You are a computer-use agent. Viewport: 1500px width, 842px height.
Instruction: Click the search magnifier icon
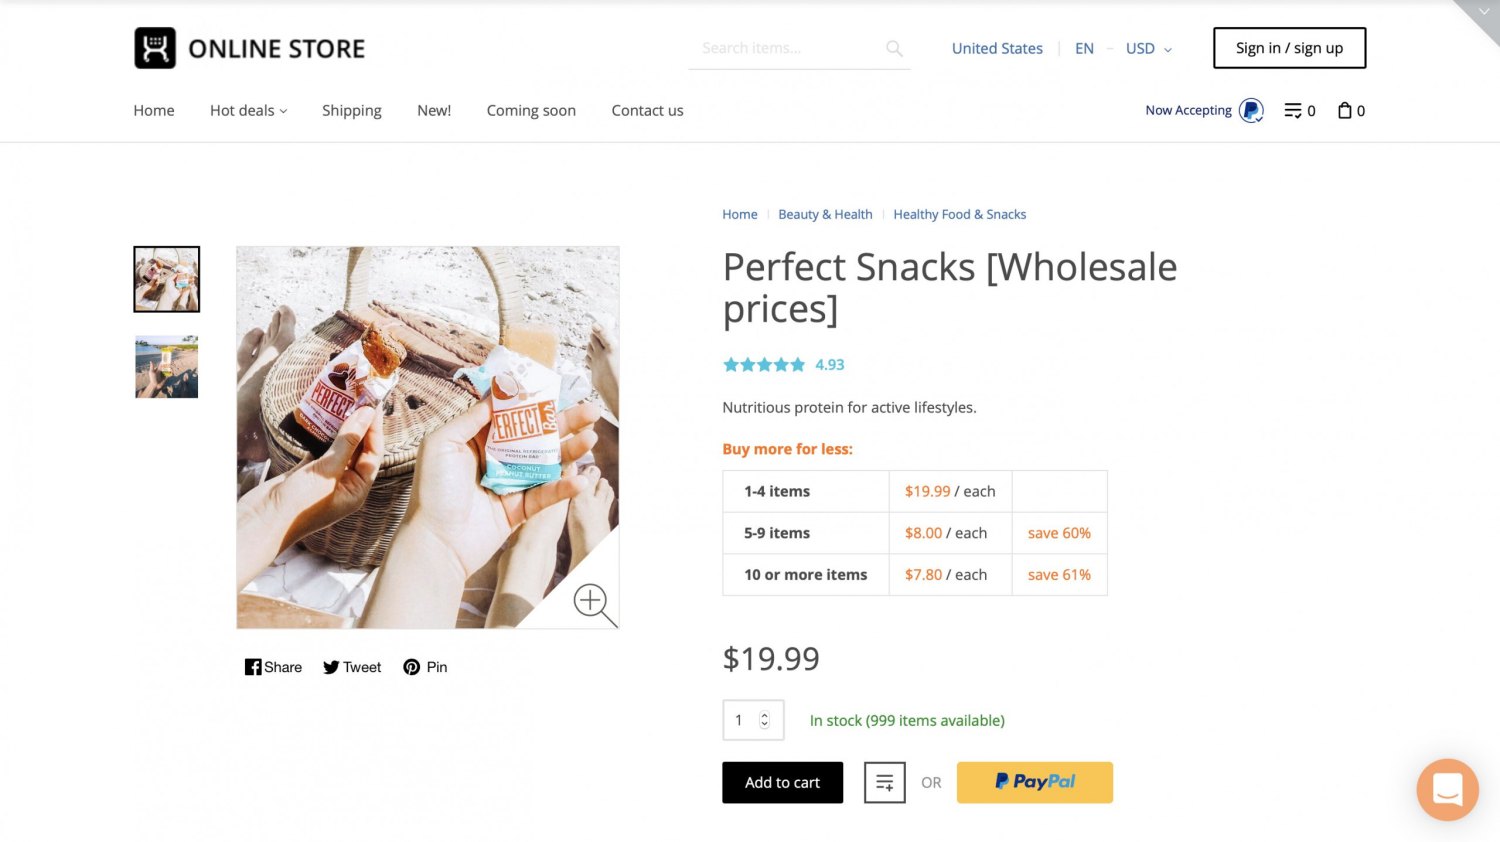click(x=893, y=48)
